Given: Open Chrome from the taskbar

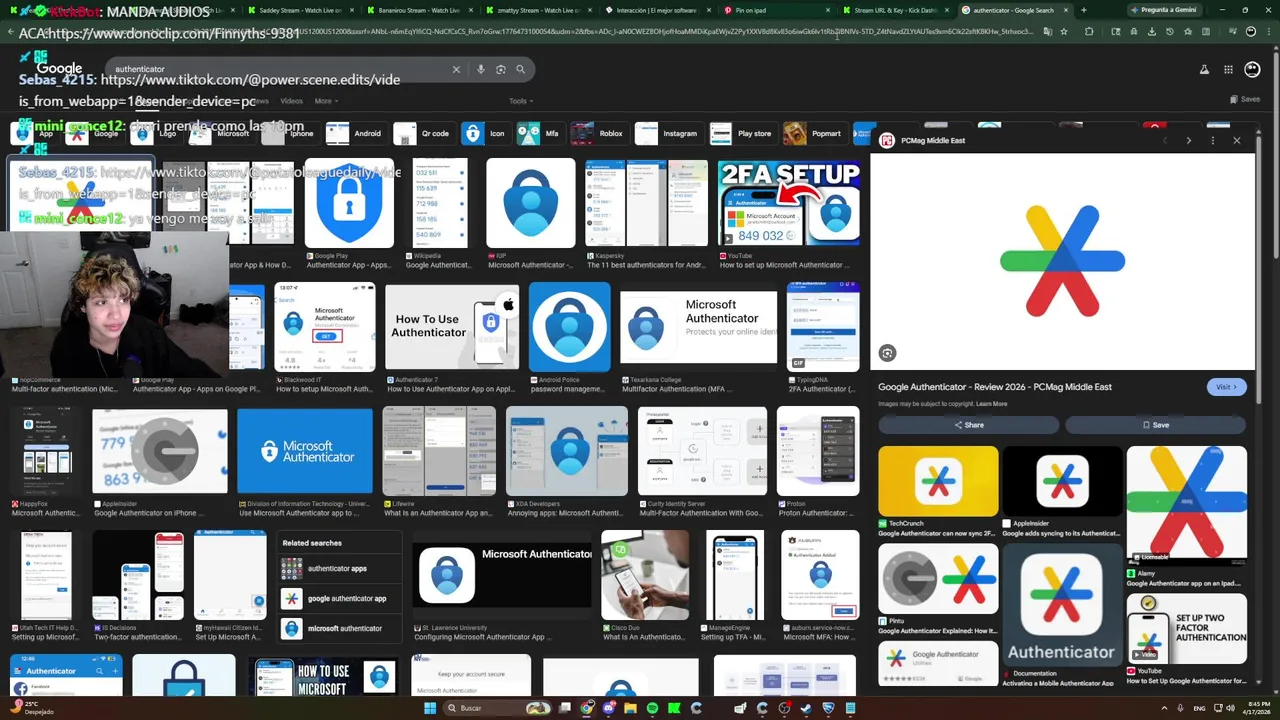Looking at the screenshot, I should (x=587, y=708).
